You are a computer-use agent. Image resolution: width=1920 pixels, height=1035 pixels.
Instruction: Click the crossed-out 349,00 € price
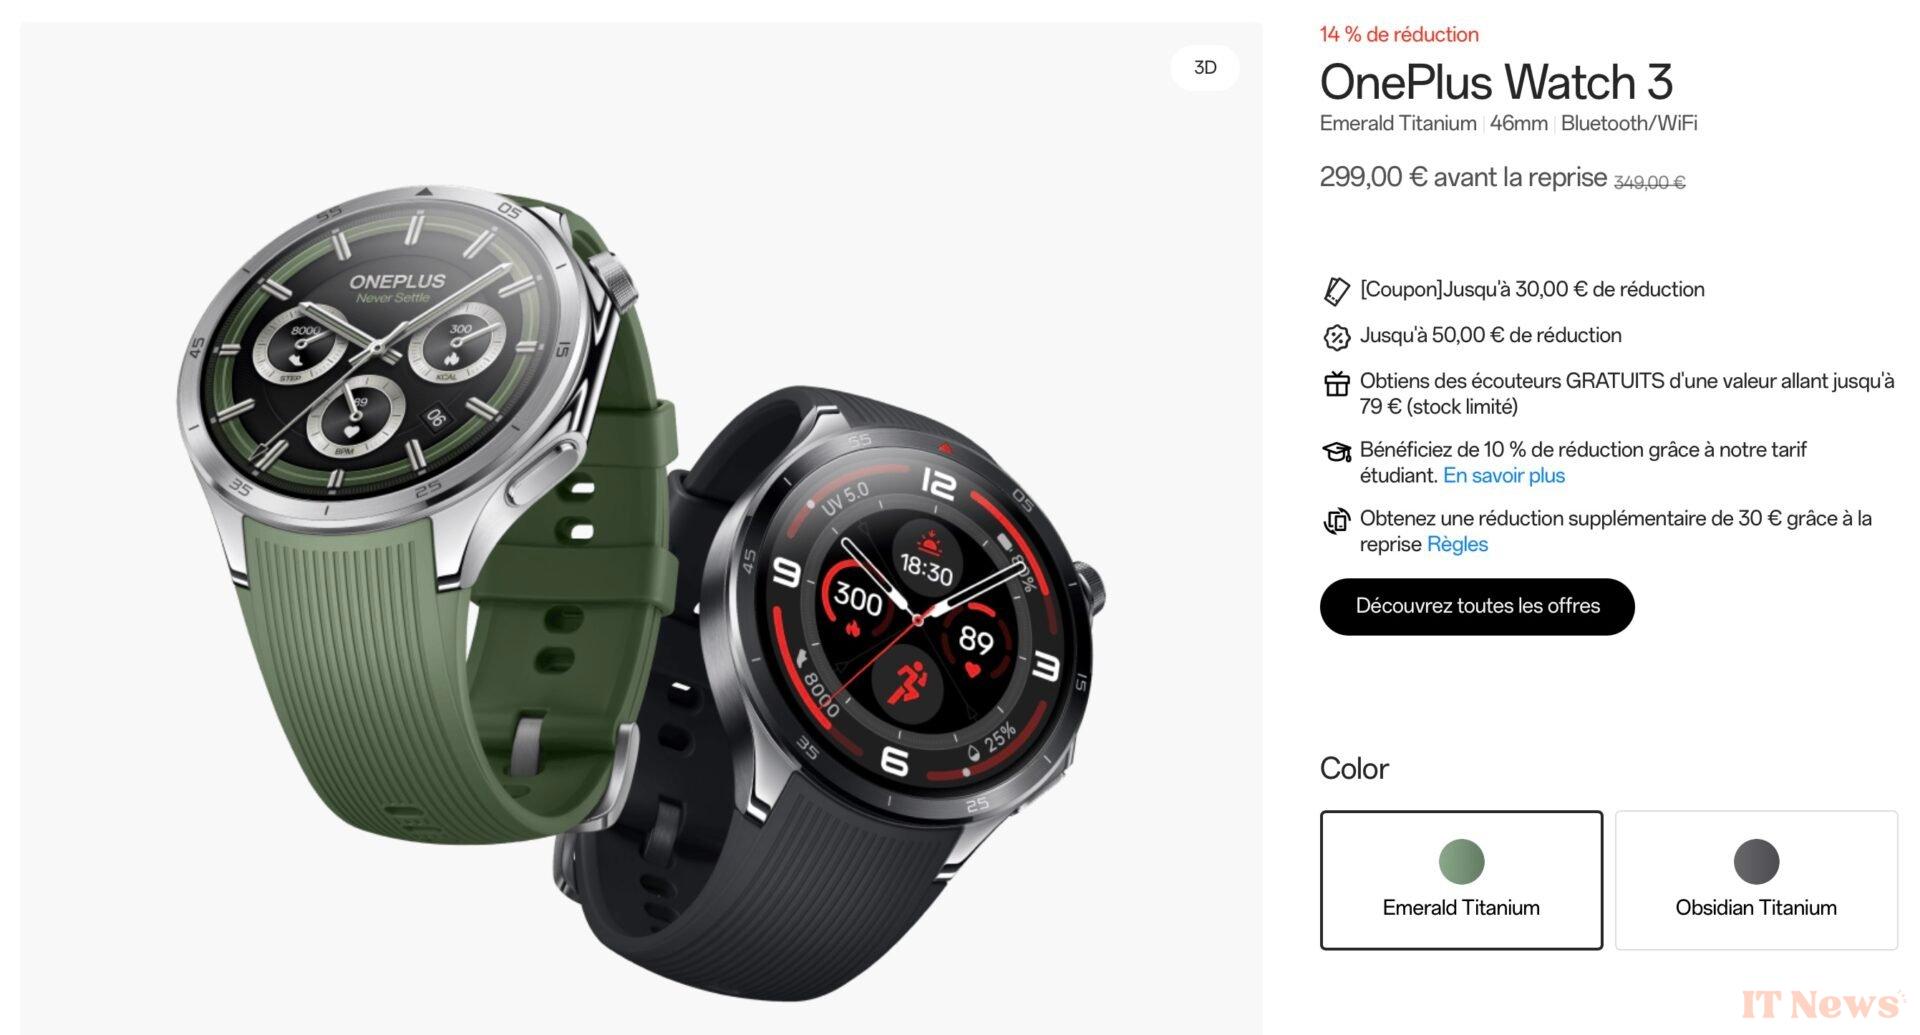1649,183
